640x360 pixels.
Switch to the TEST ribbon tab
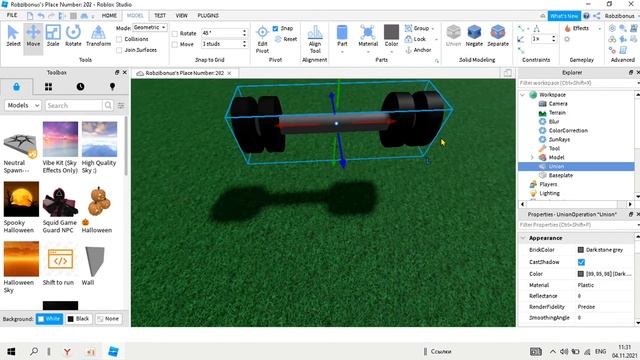[160, 16]
